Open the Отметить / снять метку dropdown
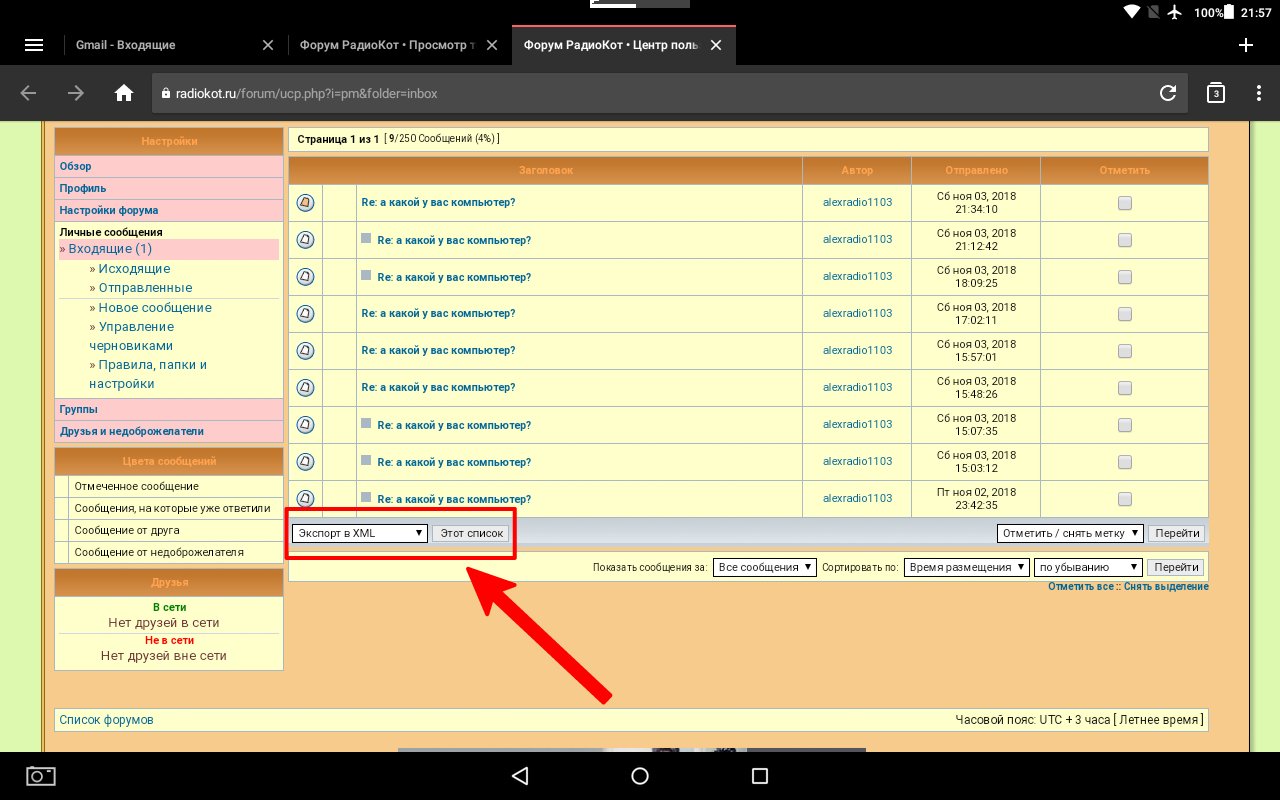 click(1070, 533)
